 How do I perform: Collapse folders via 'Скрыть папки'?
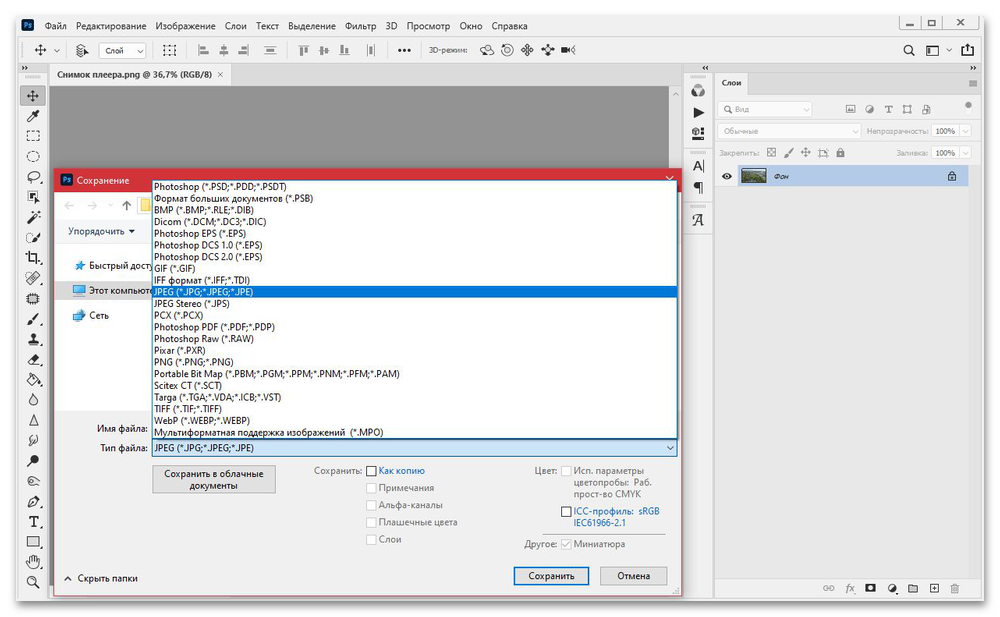(101, 578)
